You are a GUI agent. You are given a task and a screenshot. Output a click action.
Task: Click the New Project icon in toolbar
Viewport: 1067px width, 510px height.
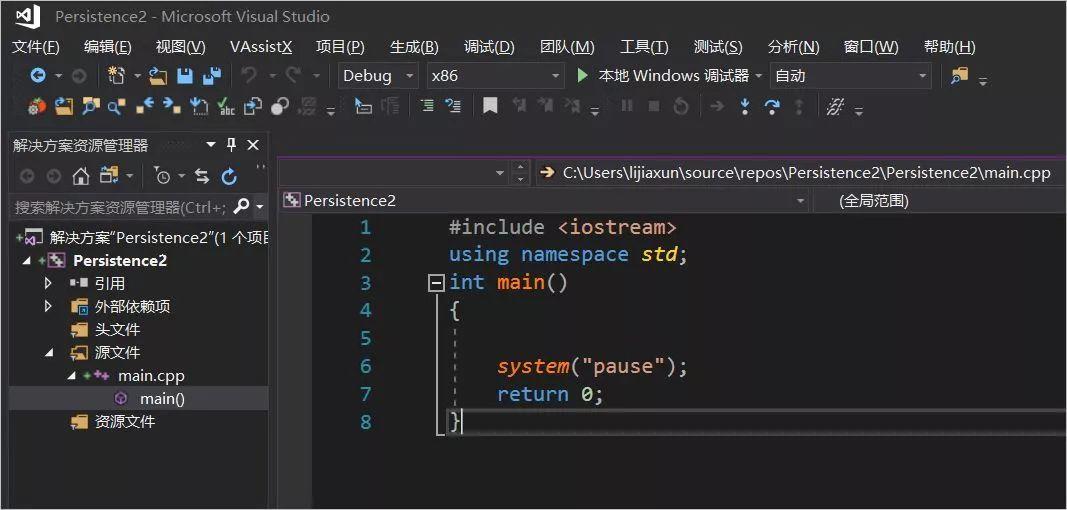point(116,76)
